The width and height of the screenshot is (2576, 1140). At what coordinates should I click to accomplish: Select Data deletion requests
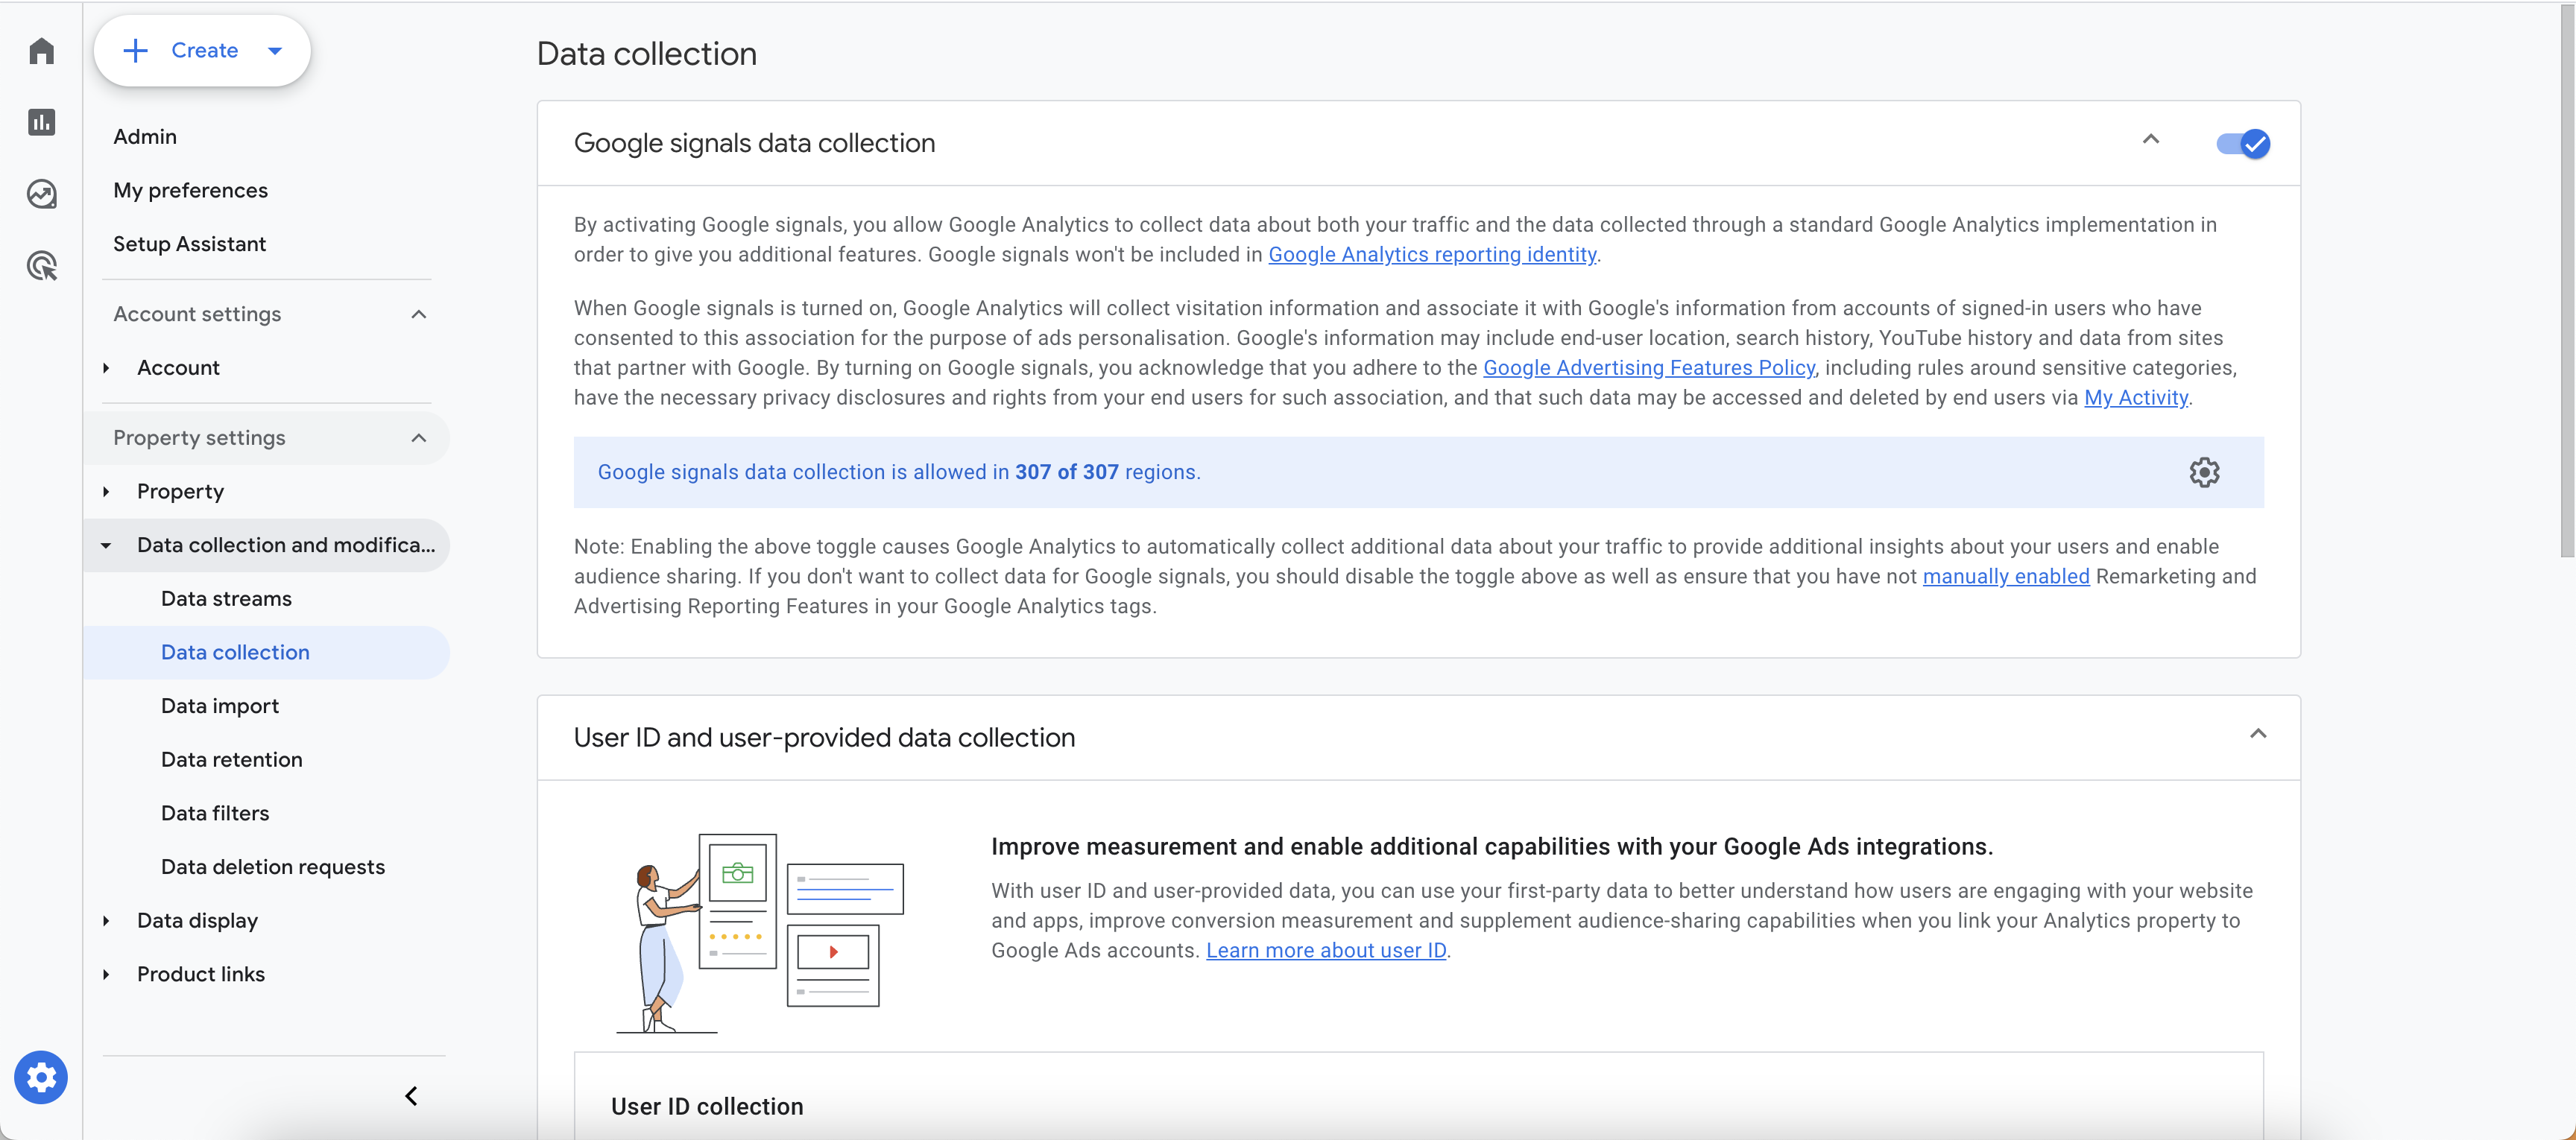click(273, 867)
